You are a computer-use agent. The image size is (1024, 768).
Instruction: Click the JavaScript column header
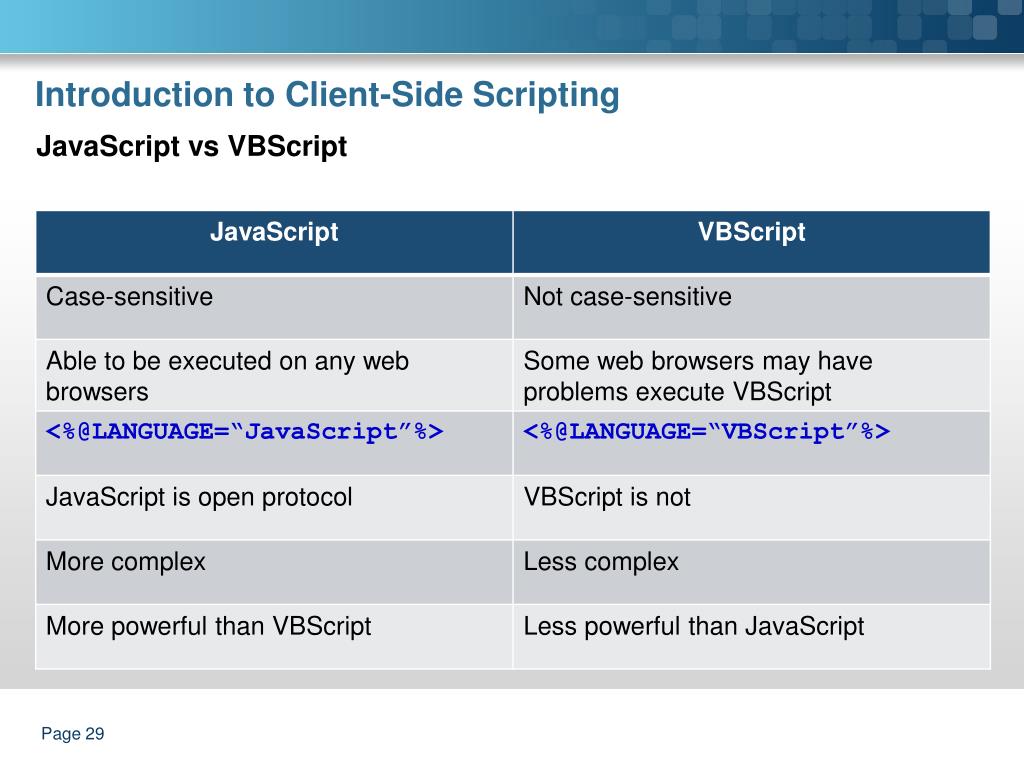[274, 242]
